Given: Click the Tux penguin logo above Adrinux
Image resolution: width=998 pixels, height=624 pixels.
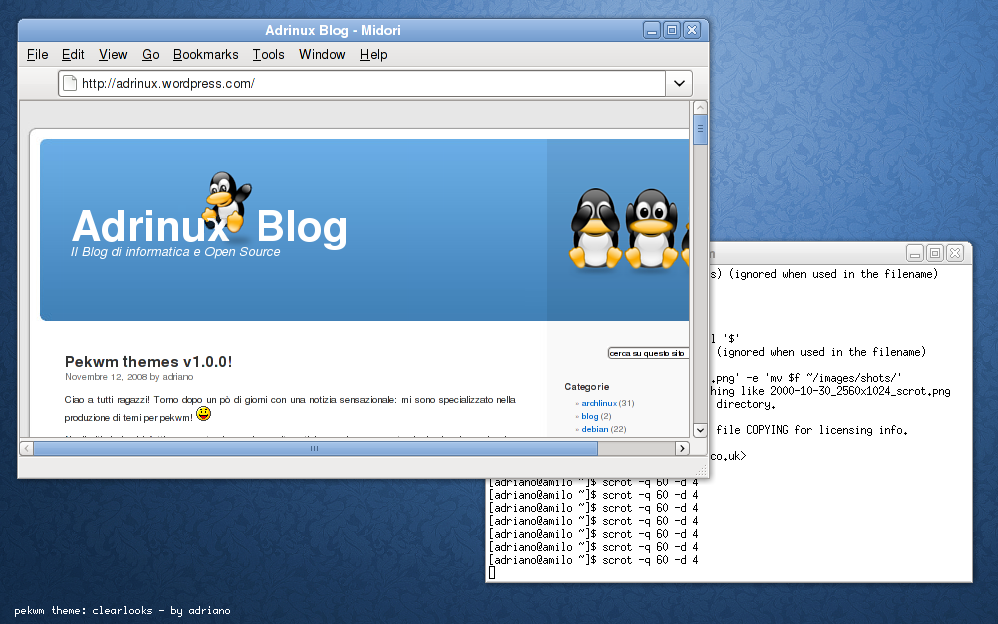Looking at the screenshot, I should tap(226, 201).
